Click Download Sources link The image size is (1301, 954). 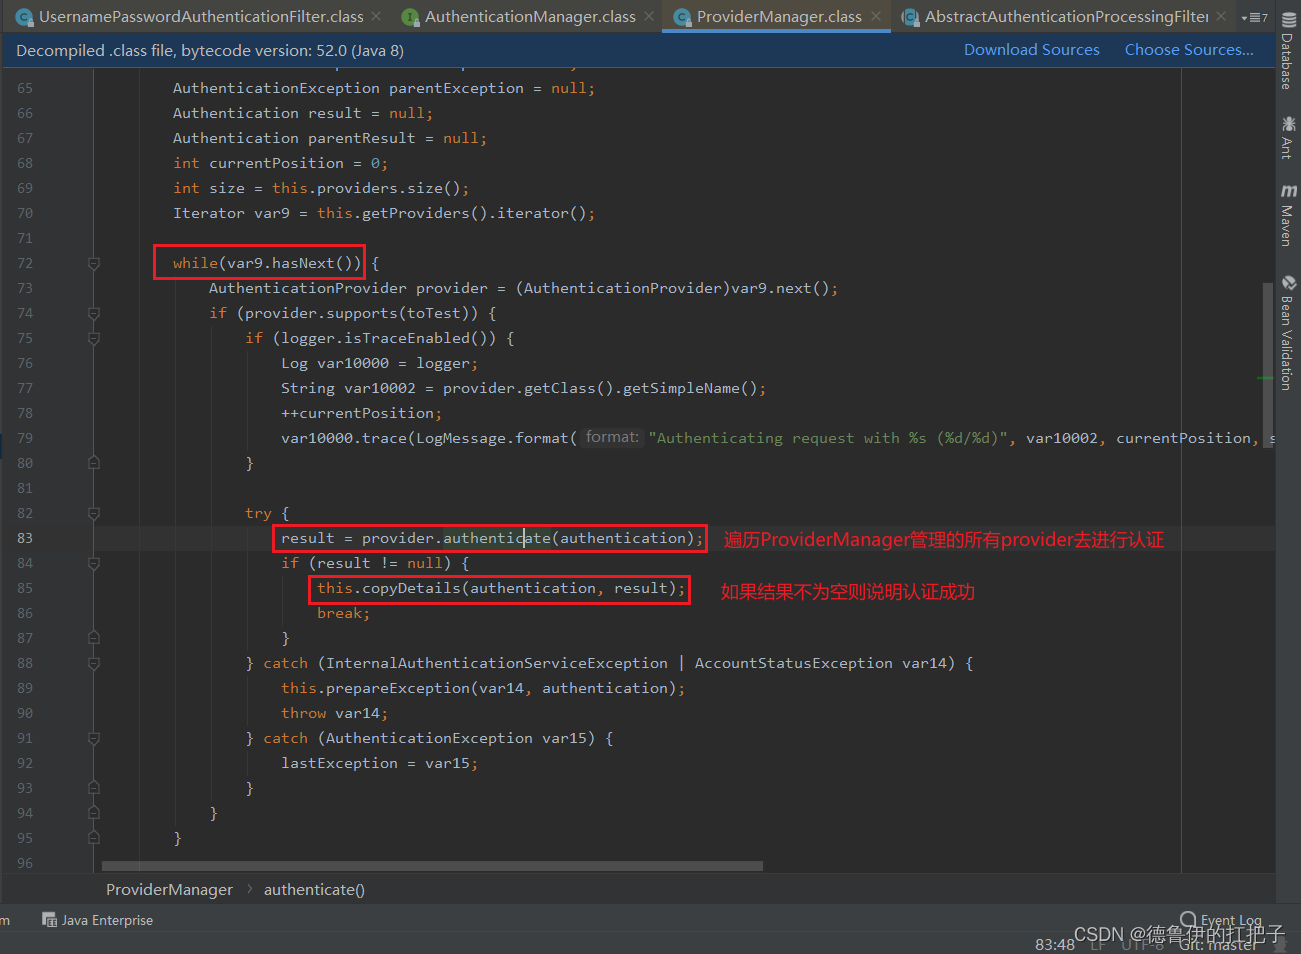(1031, 50)
